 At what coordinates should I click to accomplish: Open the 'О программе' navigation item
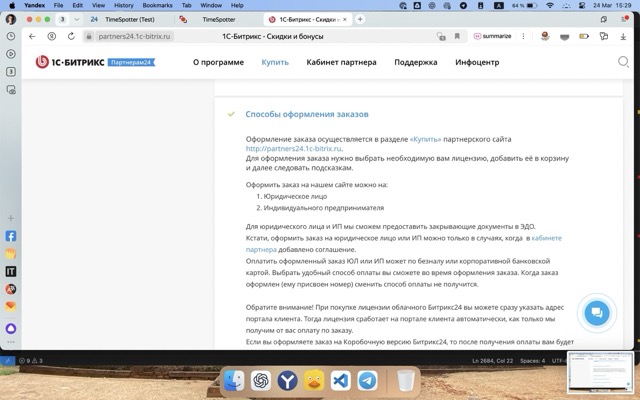point(218,62)
